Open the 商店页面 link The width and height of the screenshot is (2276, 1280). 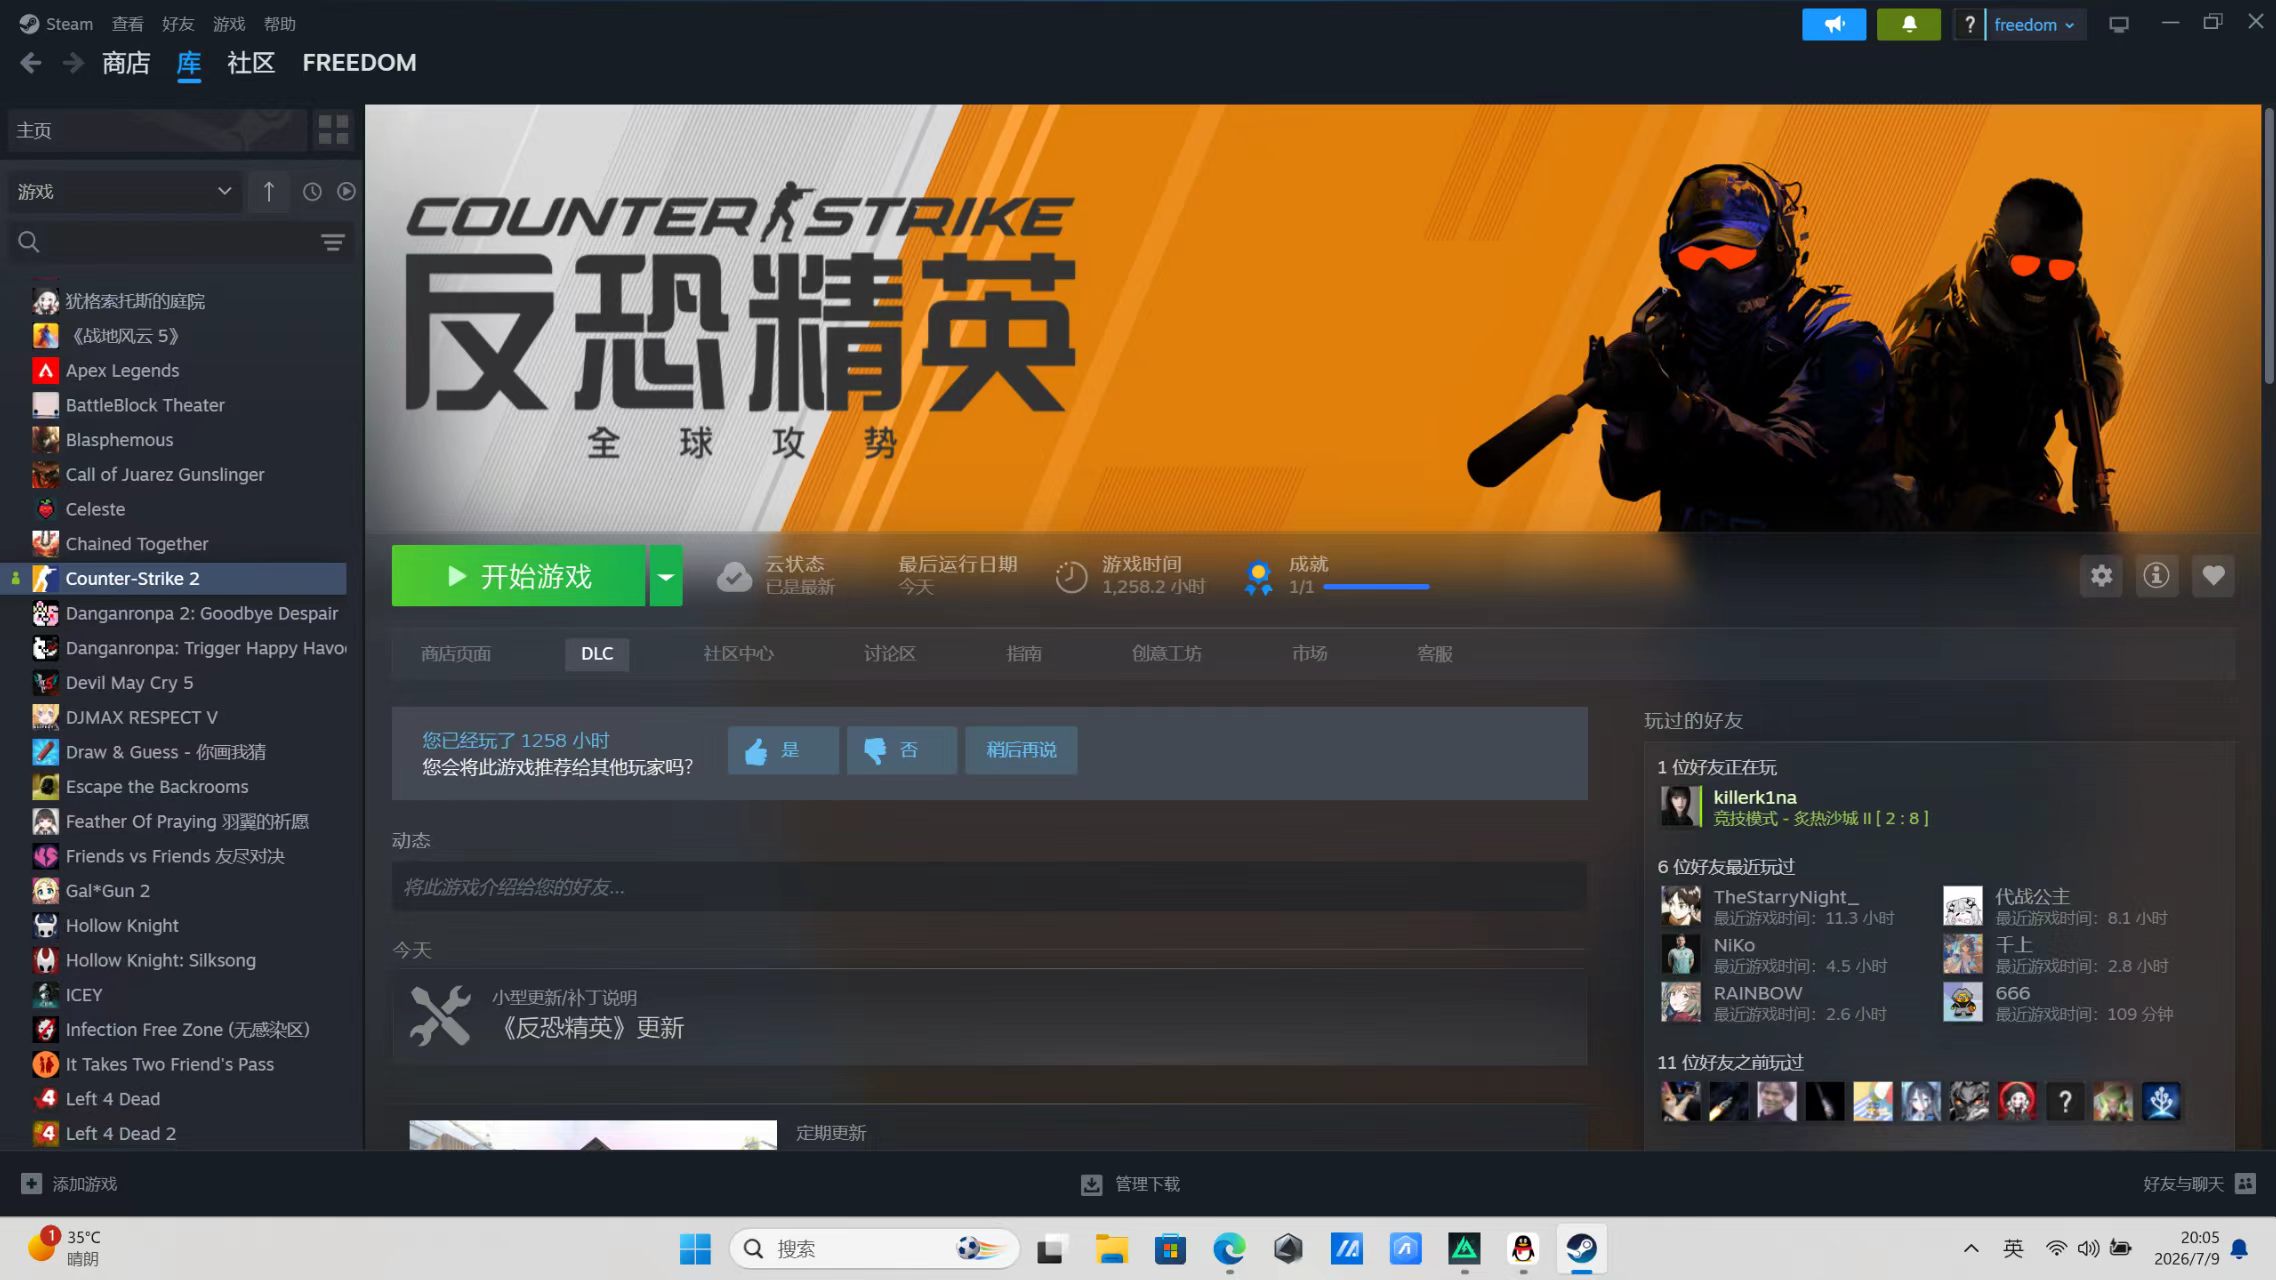(456, 654)
